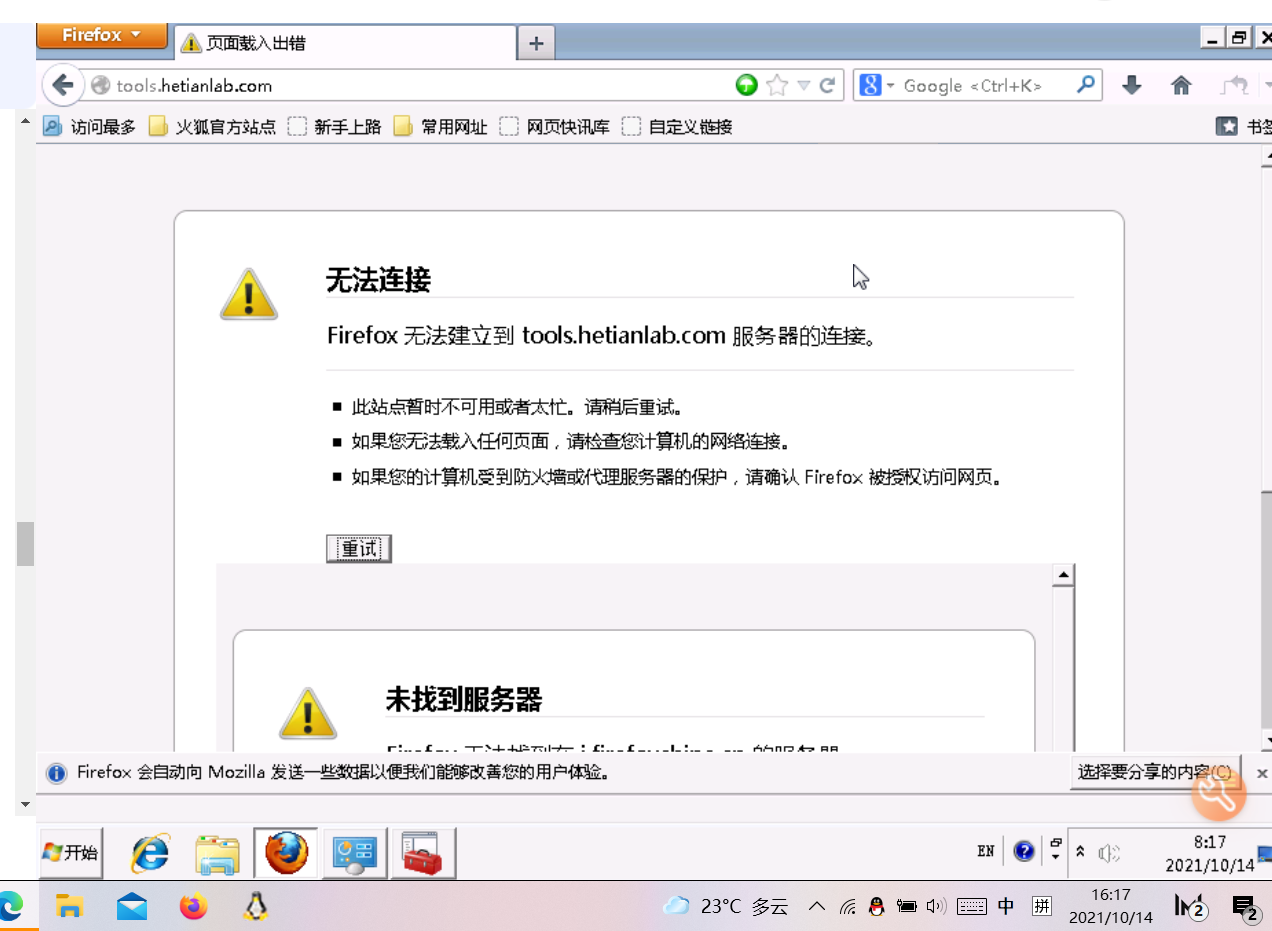The height and width of the screenshot is (931, 1272).
Task: Click the green circle arrow in address bar
Action: 746,85
